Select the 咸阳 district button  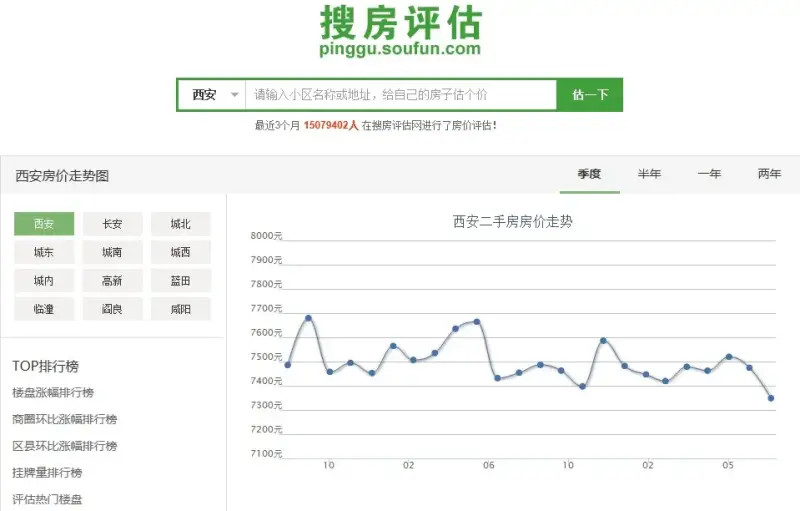(181, 309)
